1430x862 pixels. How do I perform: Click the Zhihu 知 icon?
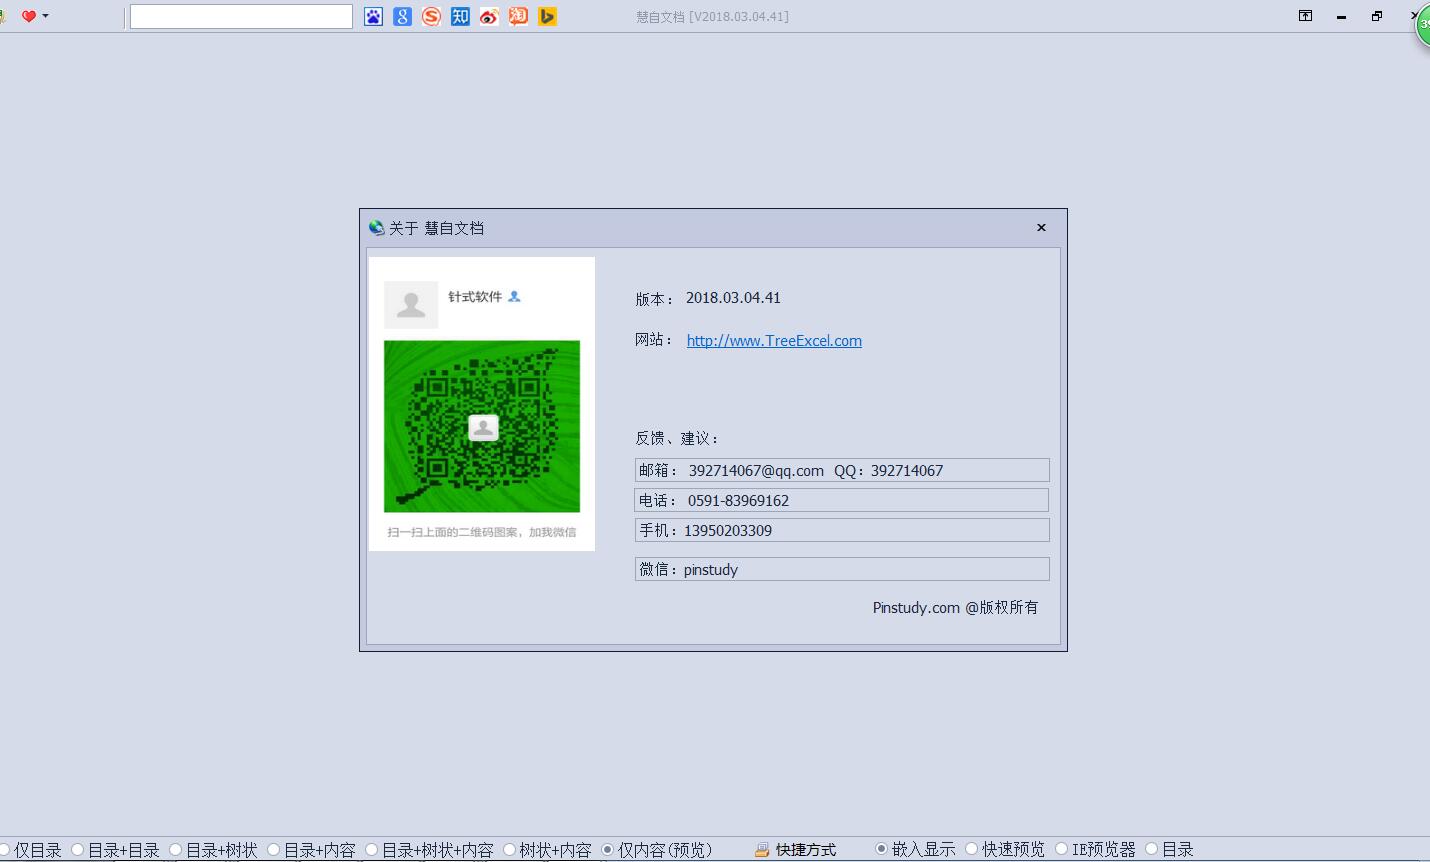coord(460,16)
